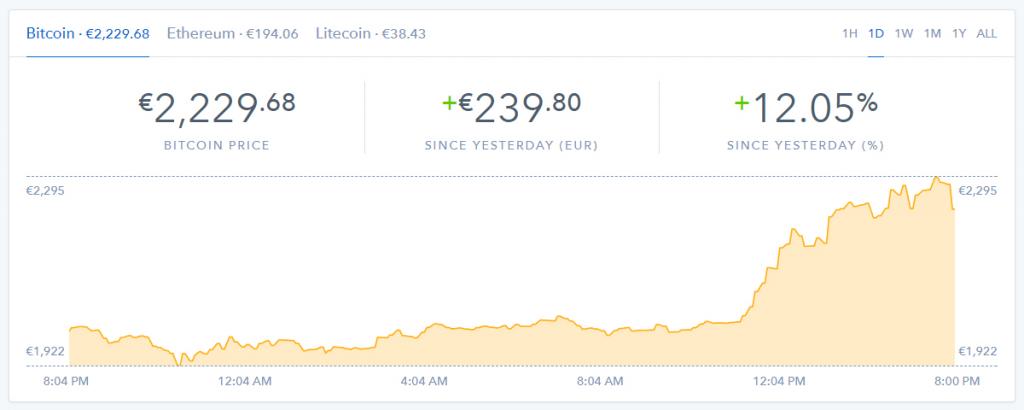Click the chart peak near €2,295
Screen dimensions: 1024x410
click(936, 178)
